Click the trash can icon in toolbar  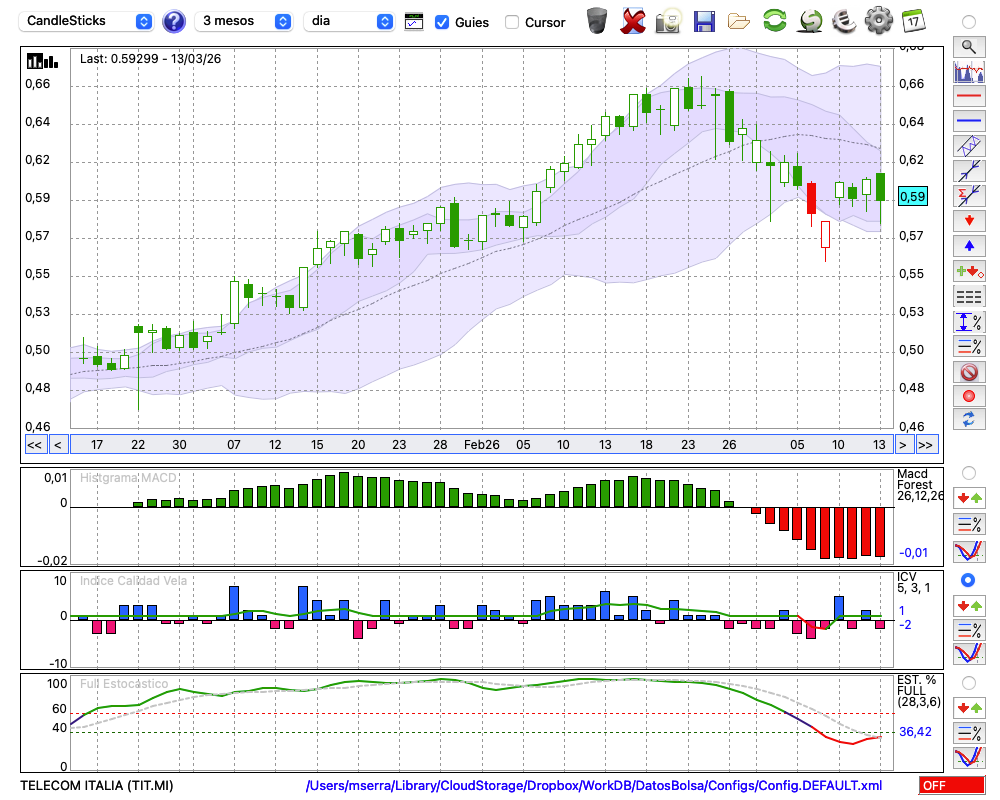[597, 20]
